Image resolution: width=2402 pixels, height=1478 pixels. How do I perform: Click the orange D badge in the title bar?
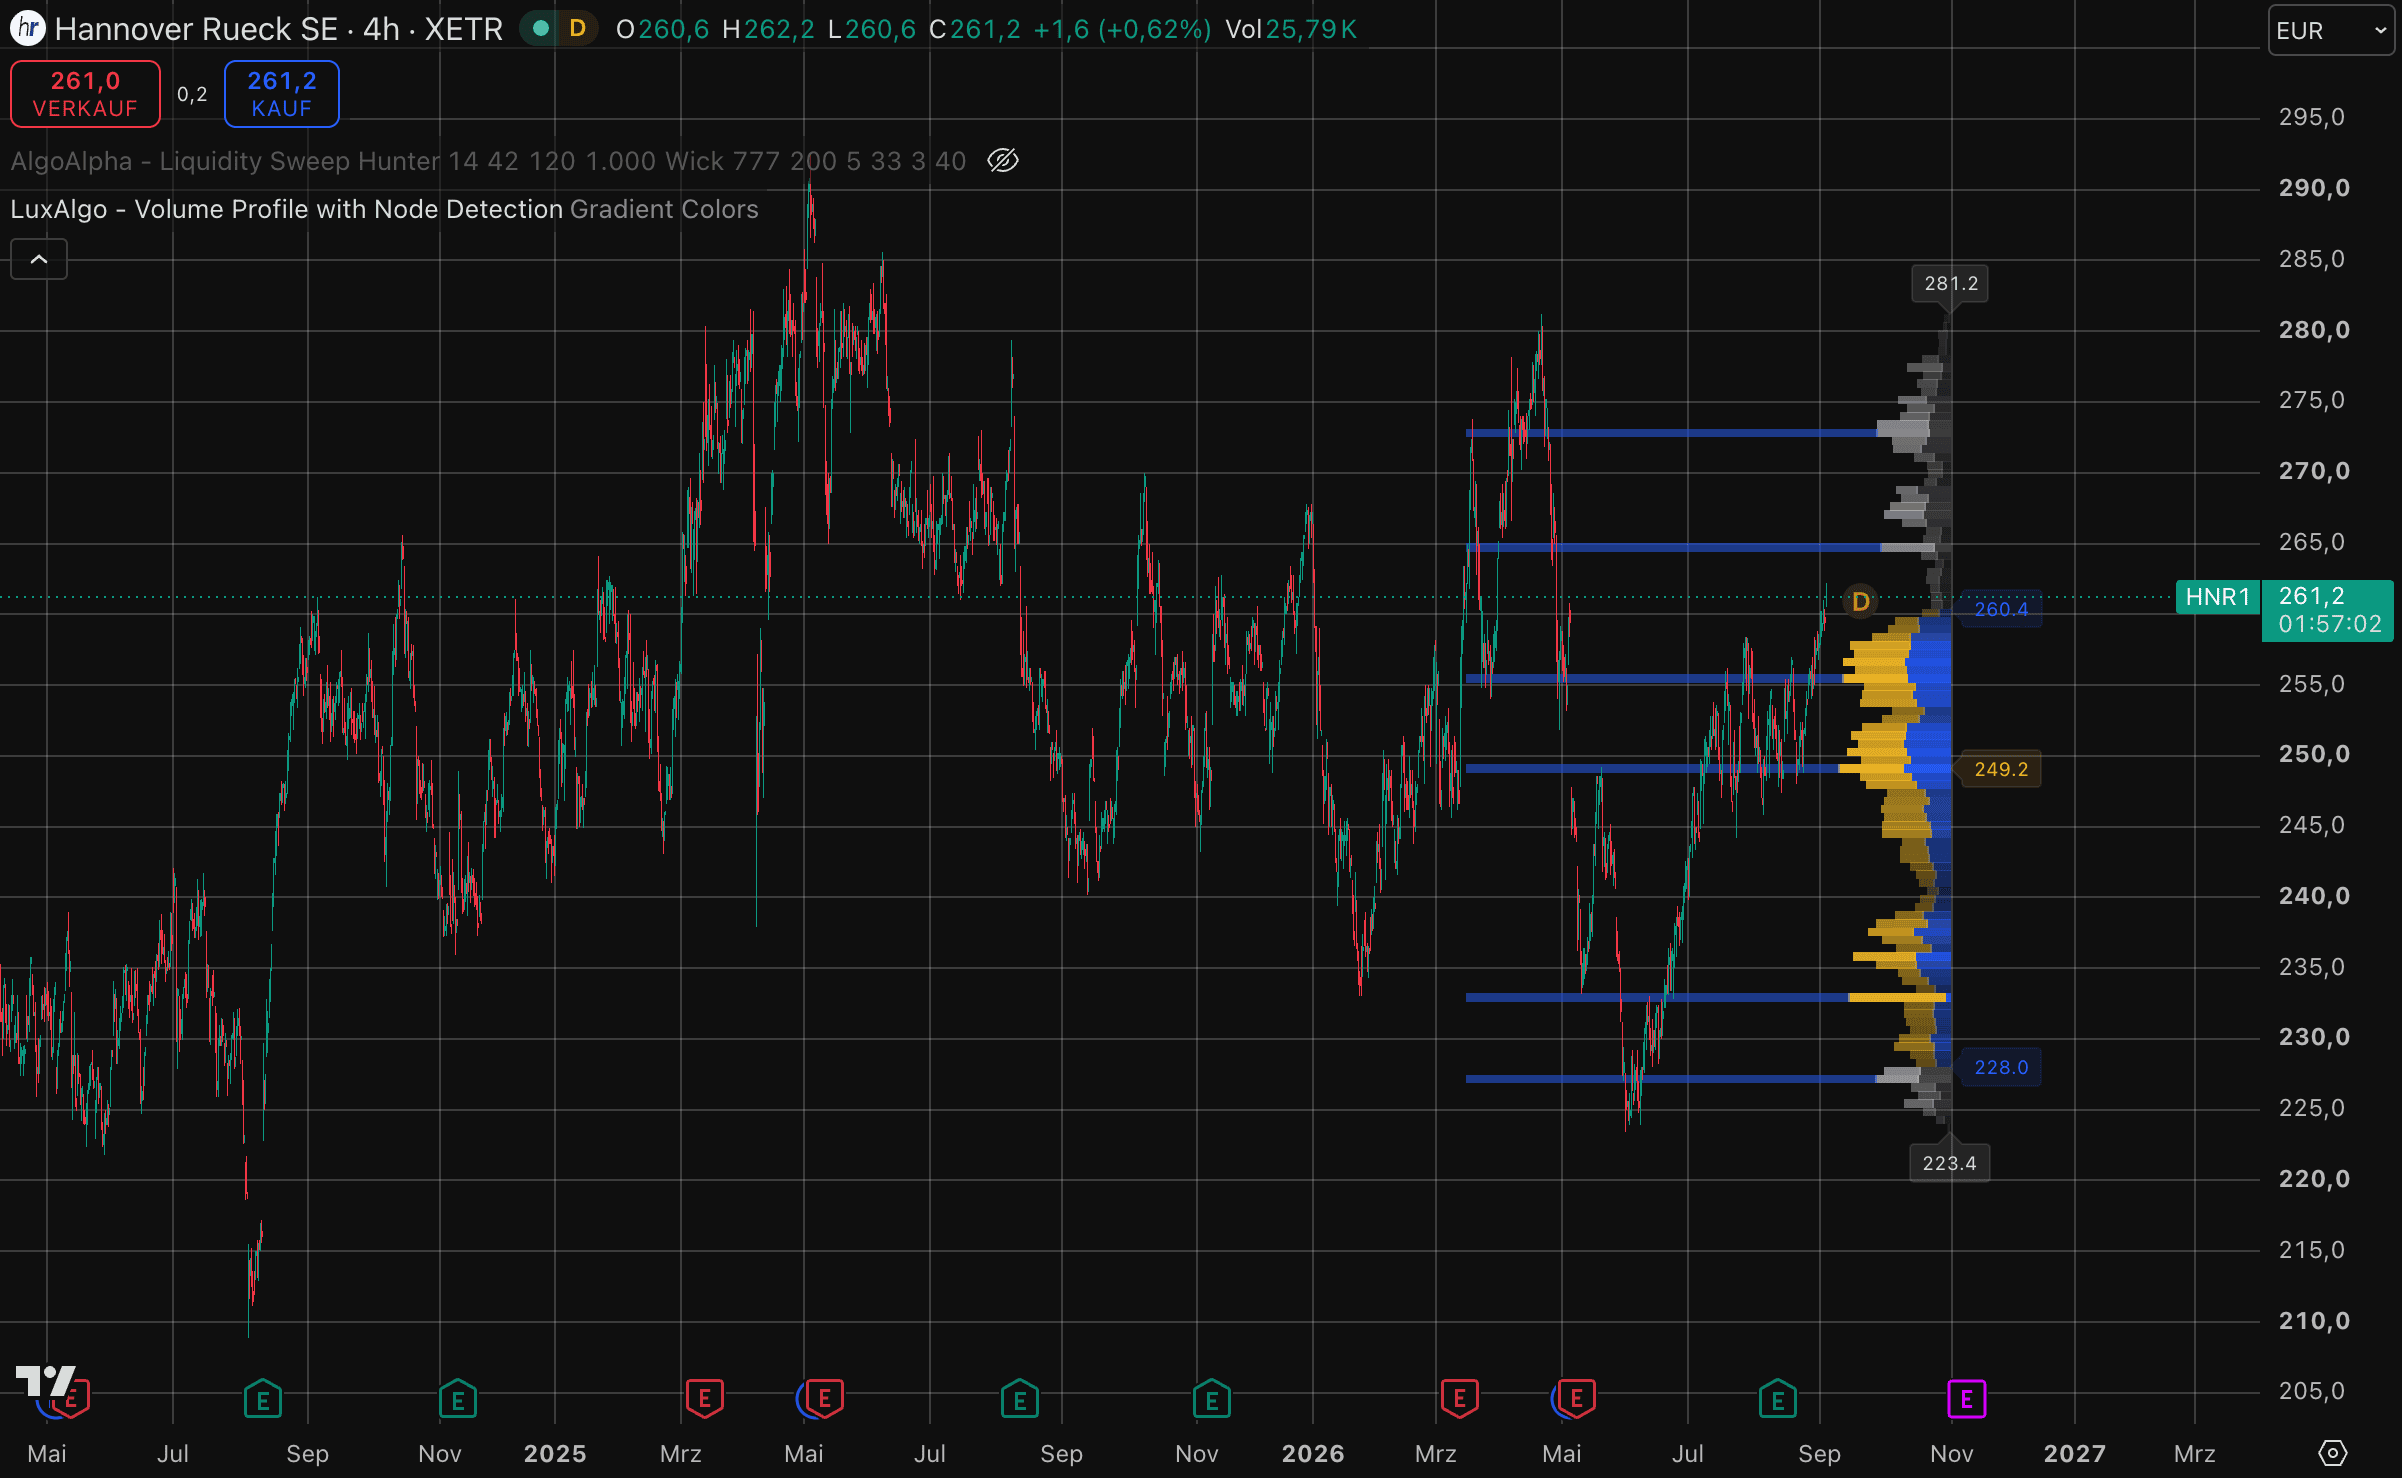577,29
